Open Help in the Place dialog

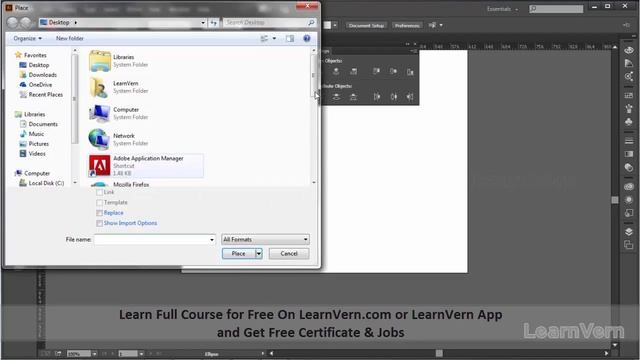(307, 38)
